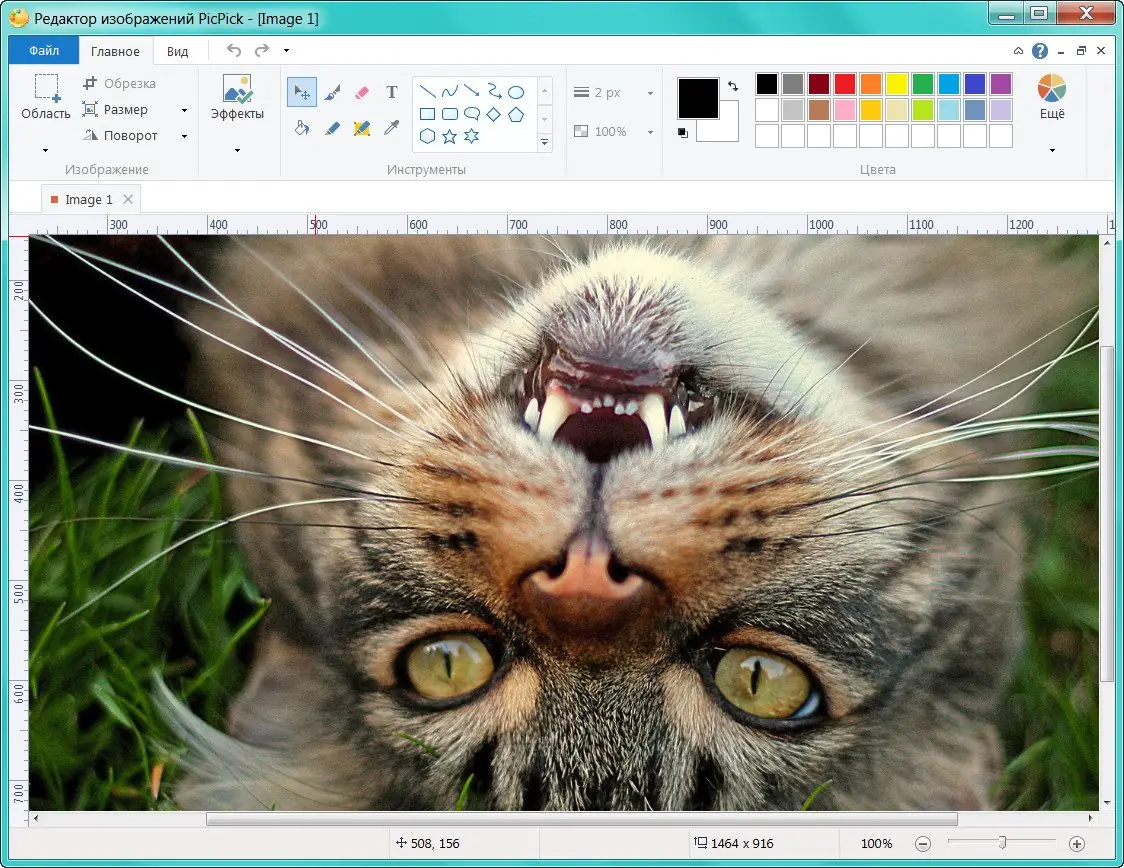Open the quick access toolbar dropdown
Image resolution: width=1124 pixels, height=868 pixels.
point(286,50)
